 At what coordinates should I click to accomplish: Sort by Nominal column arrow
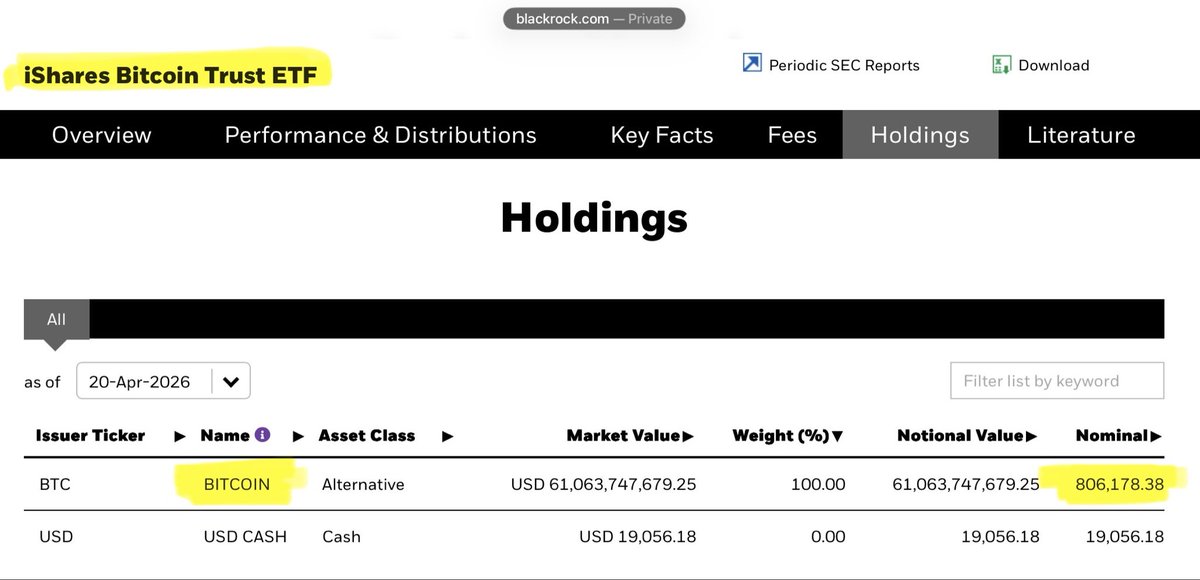click(x=1156, y=436)
